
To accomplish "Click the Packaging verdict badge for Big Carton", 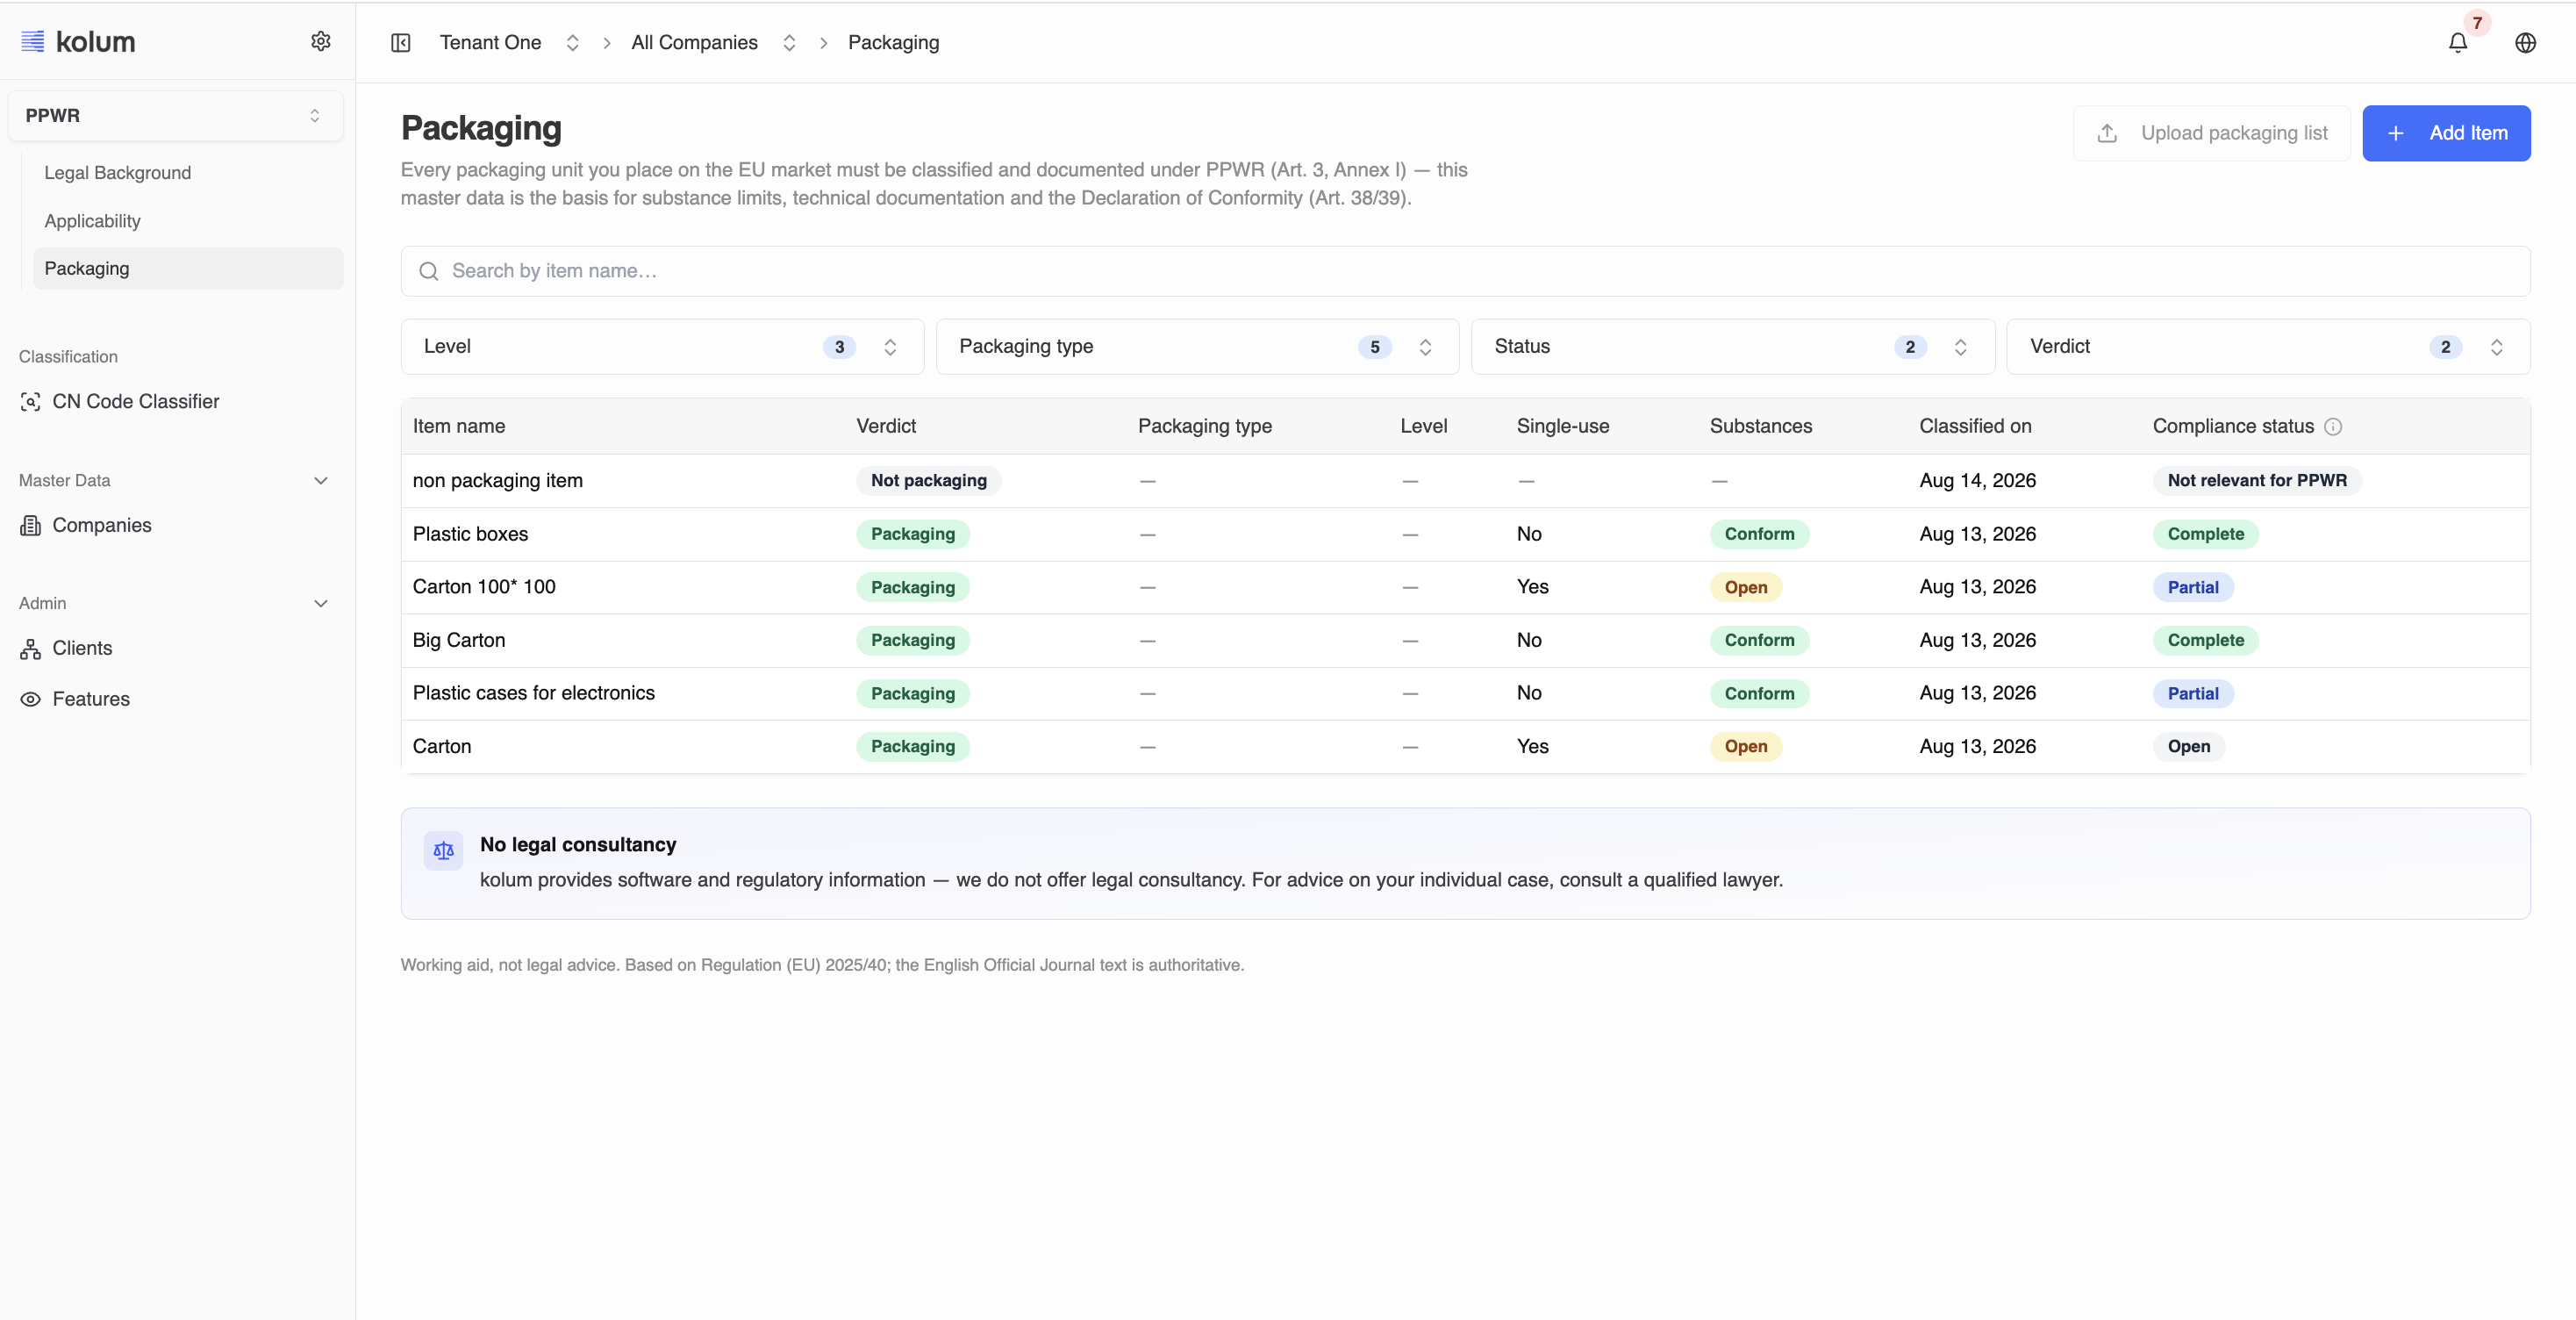I will (x=912, y=640).
